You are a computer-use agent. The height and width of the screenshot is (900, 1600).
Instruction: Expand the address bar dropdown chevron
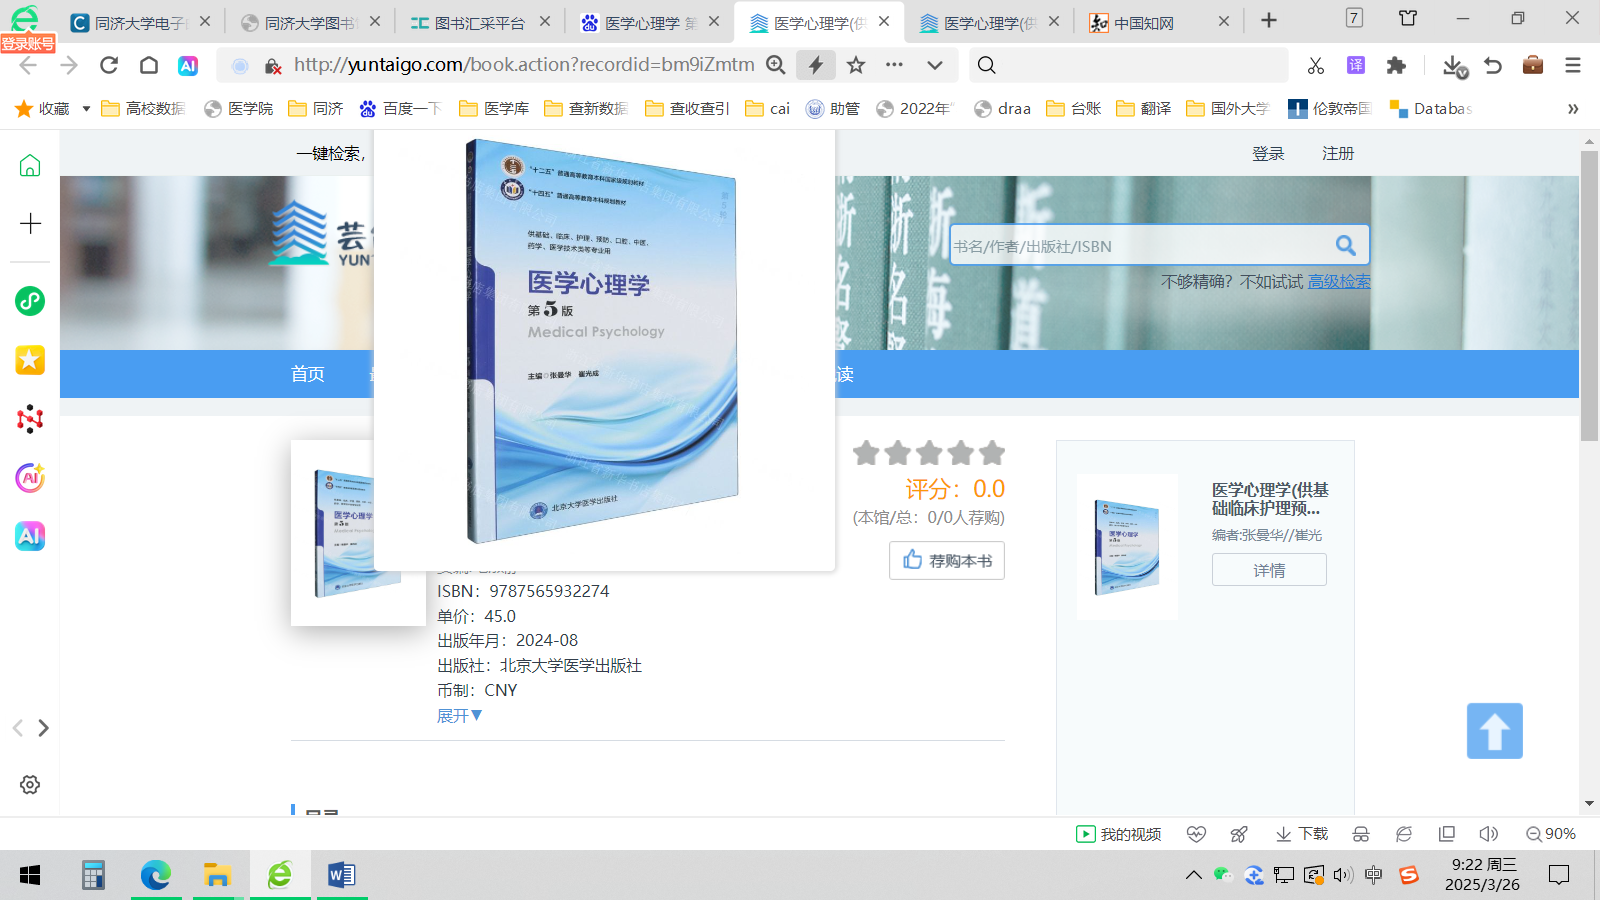(x=935, y=65)
